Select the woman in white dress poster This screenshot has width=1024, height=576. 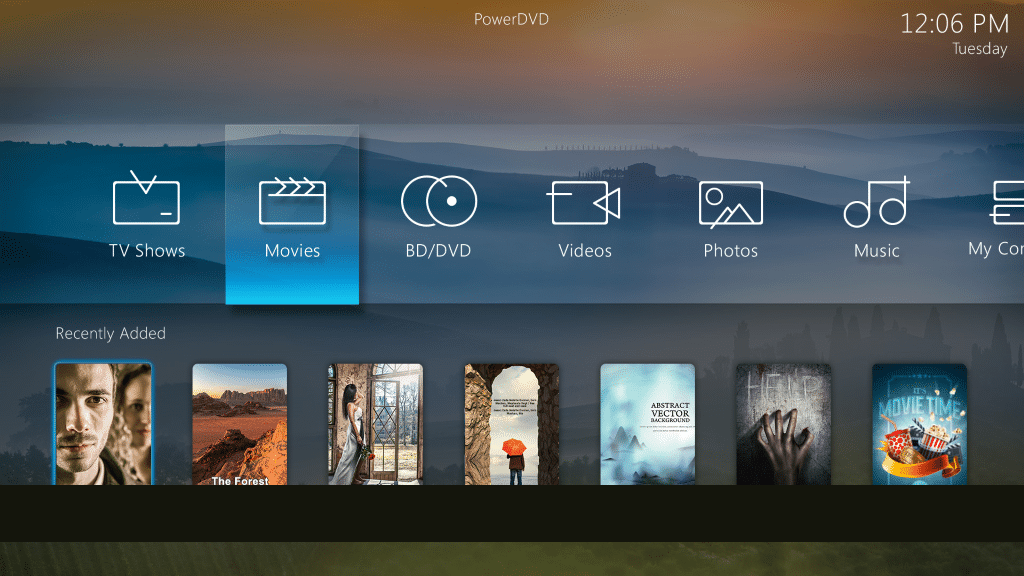coord(376,424)
